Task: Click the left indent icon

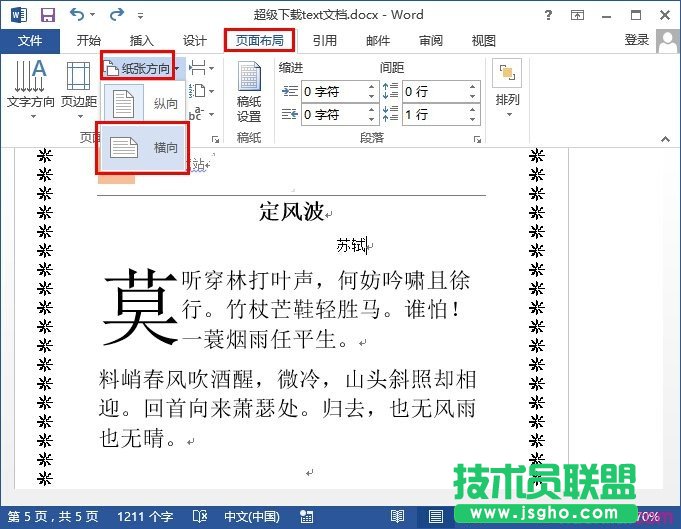Action: pos(289,91)
